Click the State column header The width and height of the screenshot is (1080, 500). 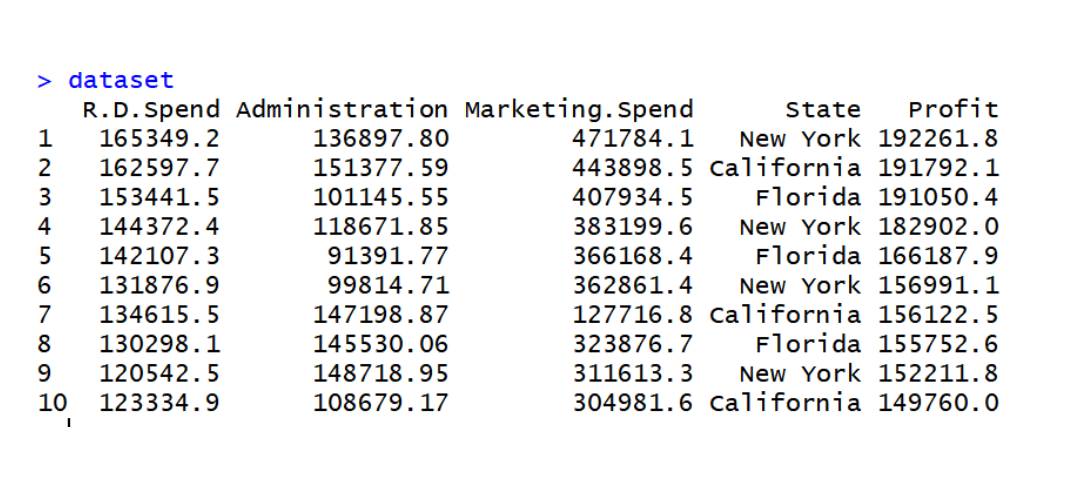pyautogui.click(x=822, y=109)
